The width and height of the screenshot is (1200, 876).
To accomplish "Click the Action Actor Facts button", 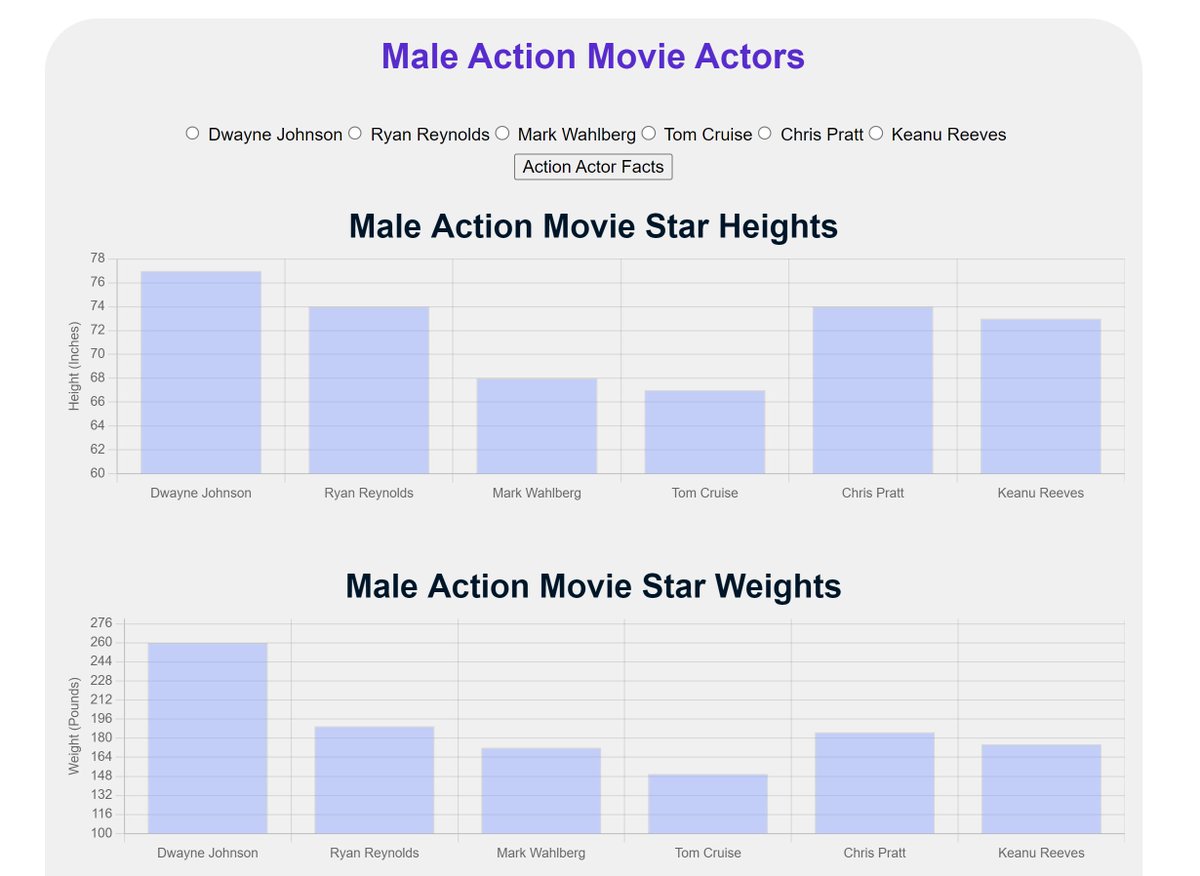I will pos(593,167).
